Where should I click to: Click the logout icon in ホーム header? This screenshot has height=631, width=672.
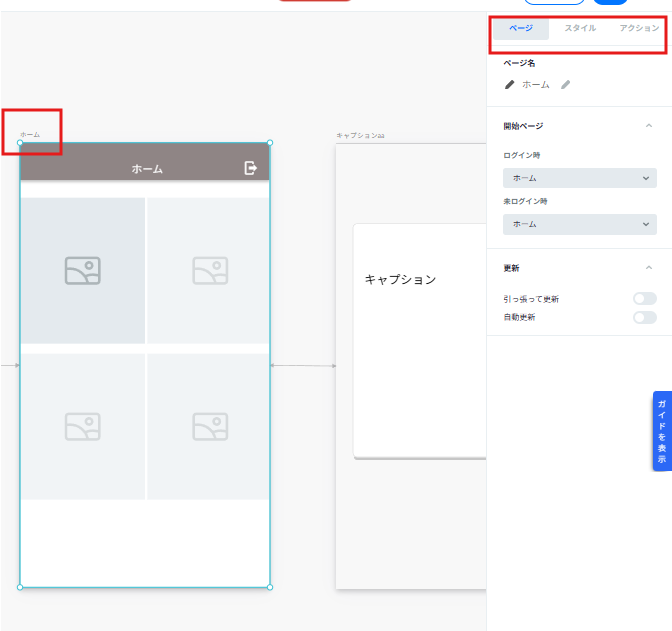pyautogui.click(x=250, y=168)
